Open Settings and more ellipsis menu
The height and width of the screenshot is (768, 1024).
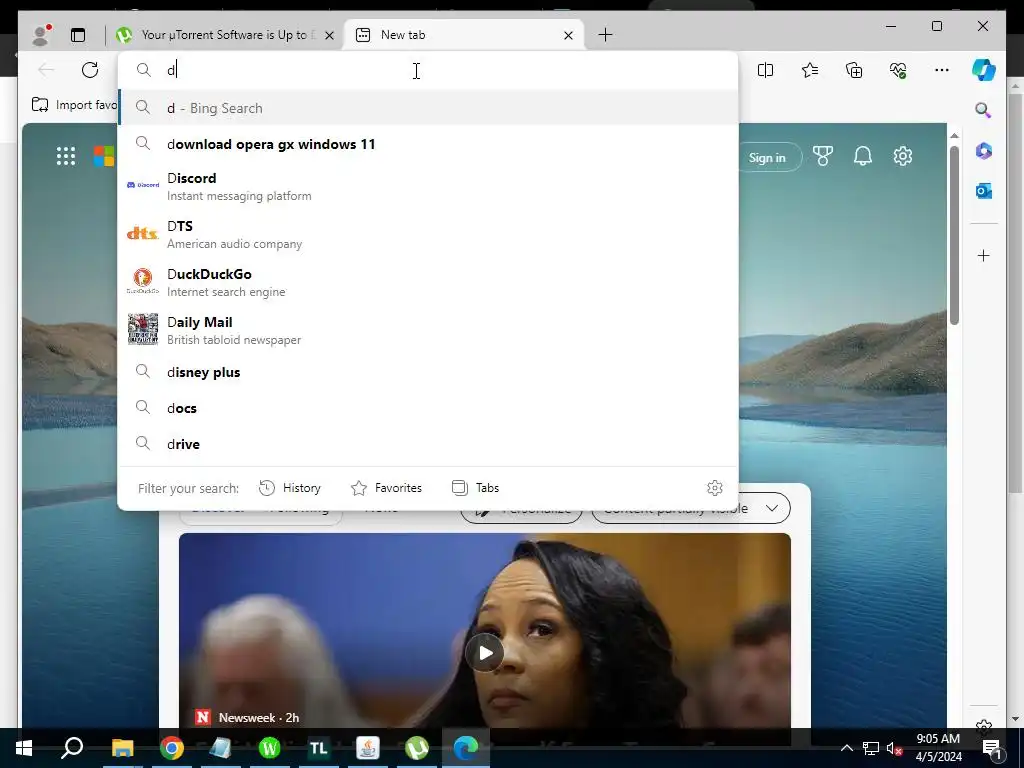pos(942,70)
